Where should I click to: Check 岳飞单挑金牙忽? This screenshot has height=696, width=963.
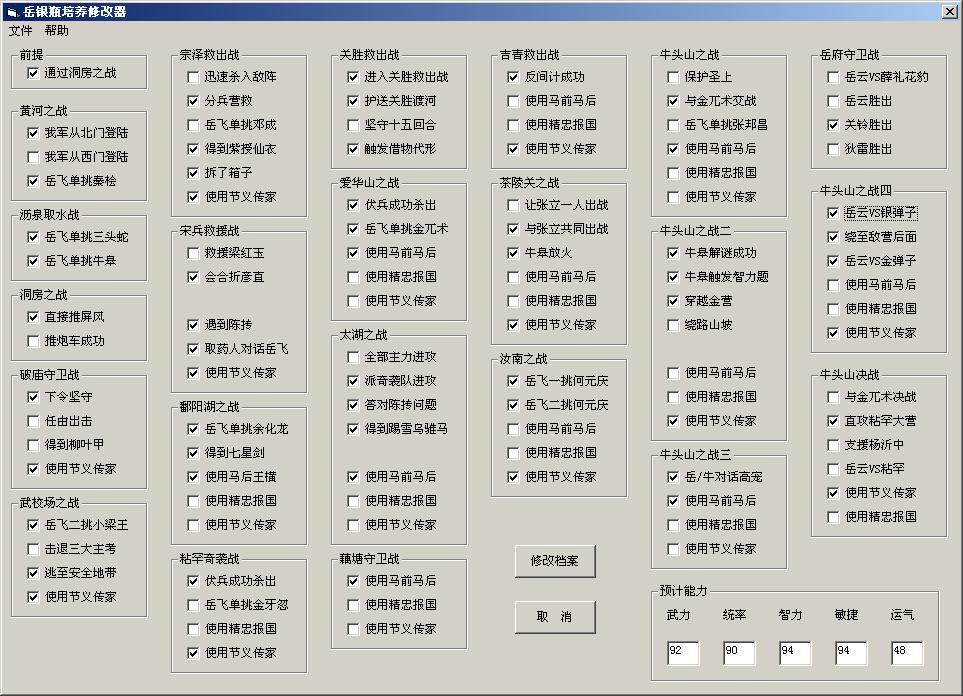tap(193, 605)
